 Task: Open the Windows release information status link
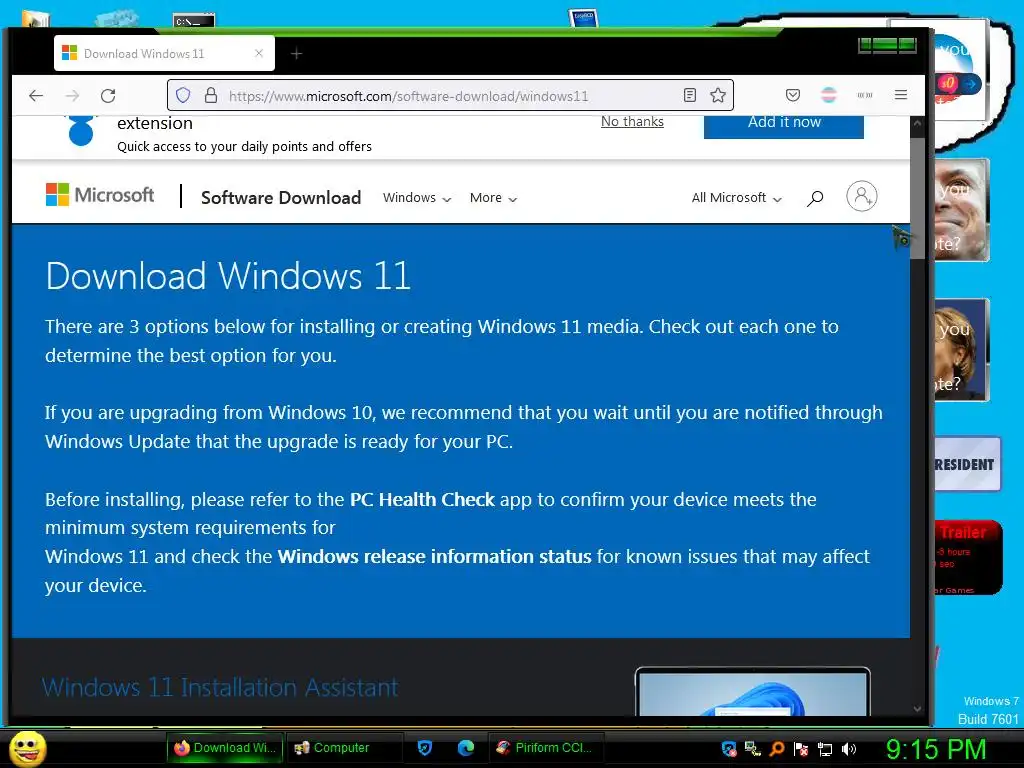pos(434,556)
